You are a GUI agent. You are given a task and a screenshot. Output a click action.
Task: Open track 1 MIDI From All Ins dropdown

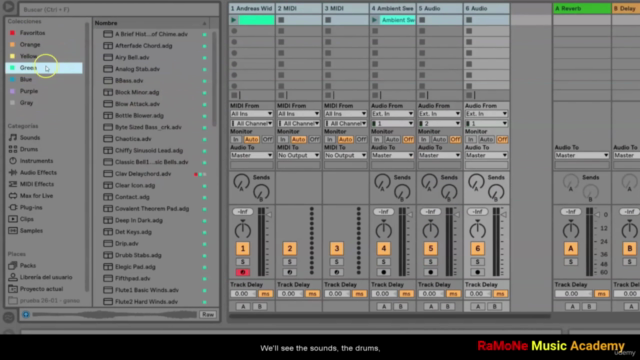tap(251, 114)
